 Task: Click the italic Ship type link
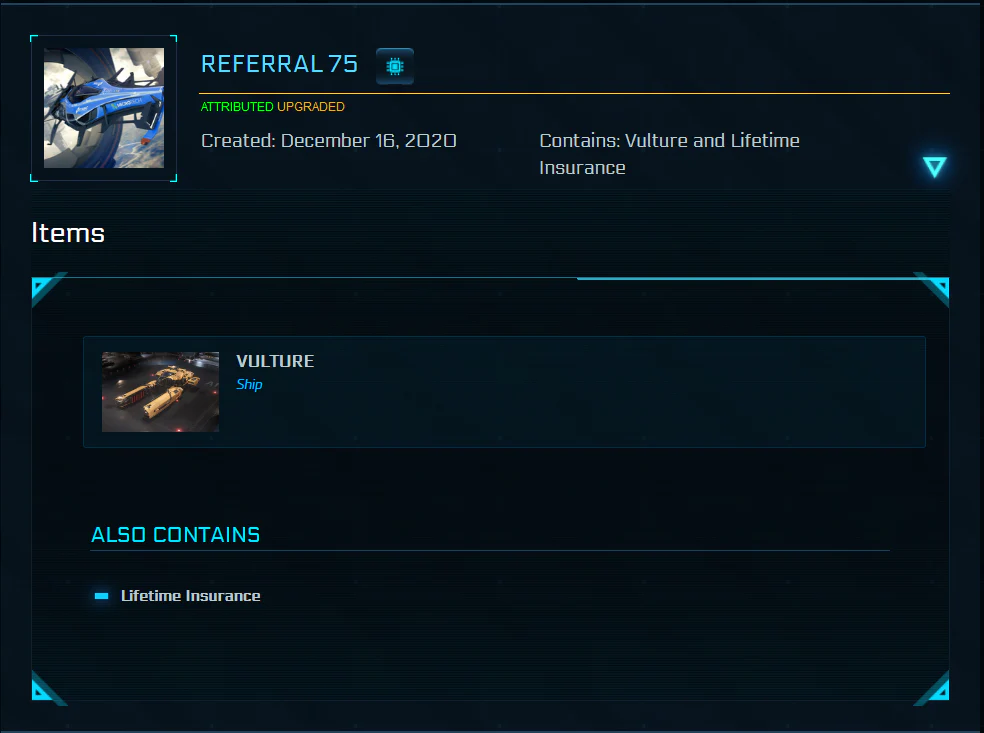(249, 384)
